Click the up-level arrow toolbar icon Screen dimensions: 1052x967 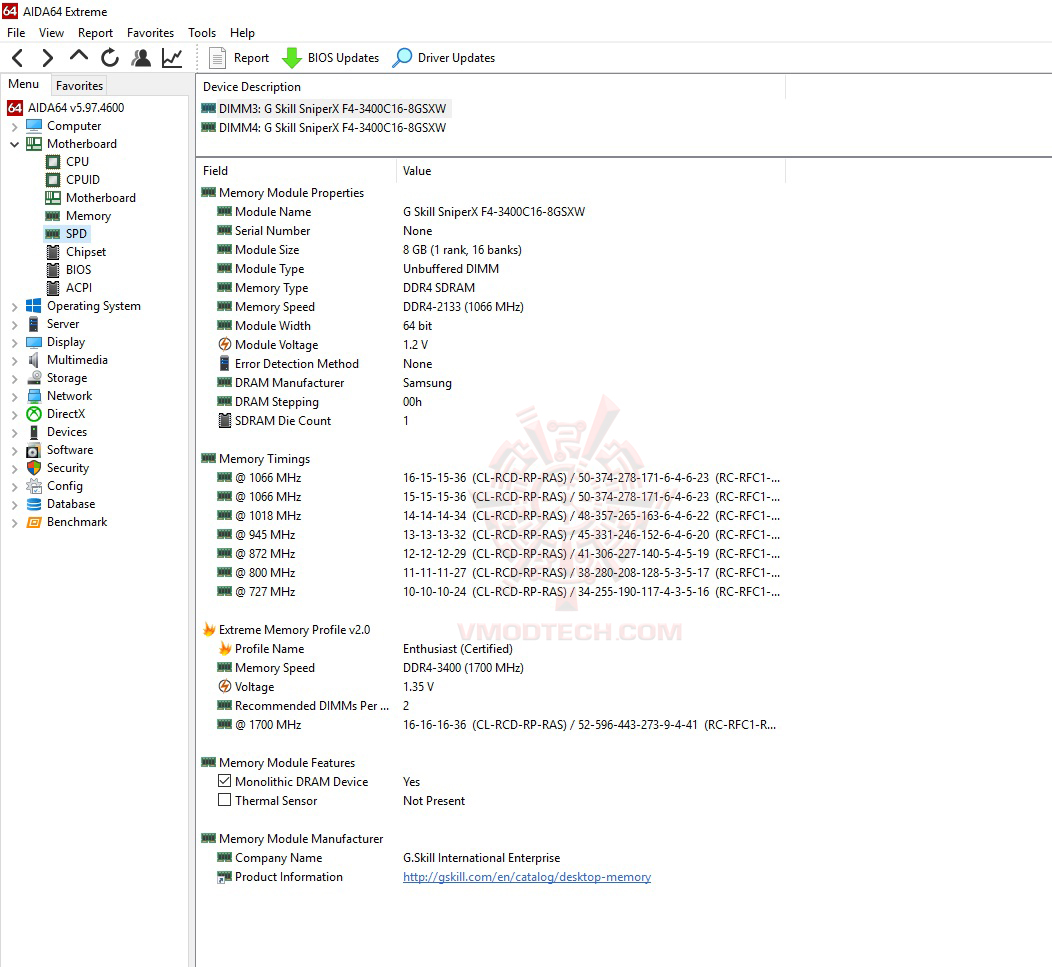tap(78, 57)
